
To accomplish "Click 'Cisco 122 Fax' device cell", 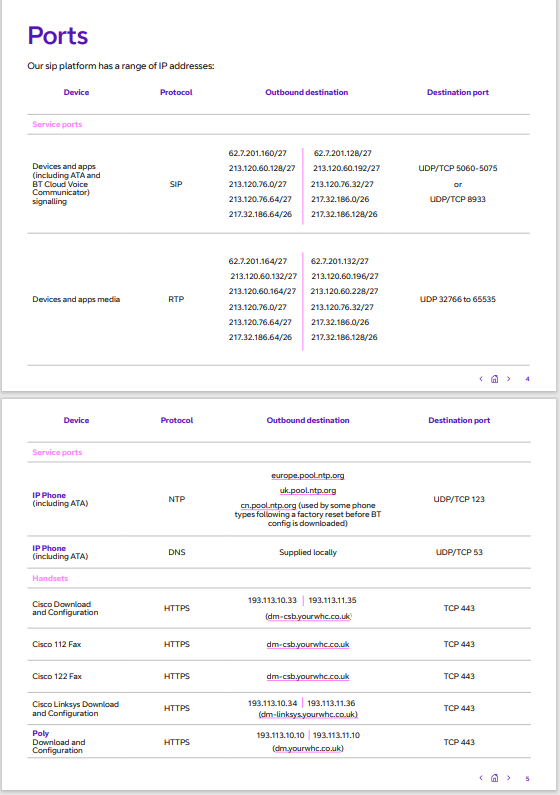I will [57, 676].
